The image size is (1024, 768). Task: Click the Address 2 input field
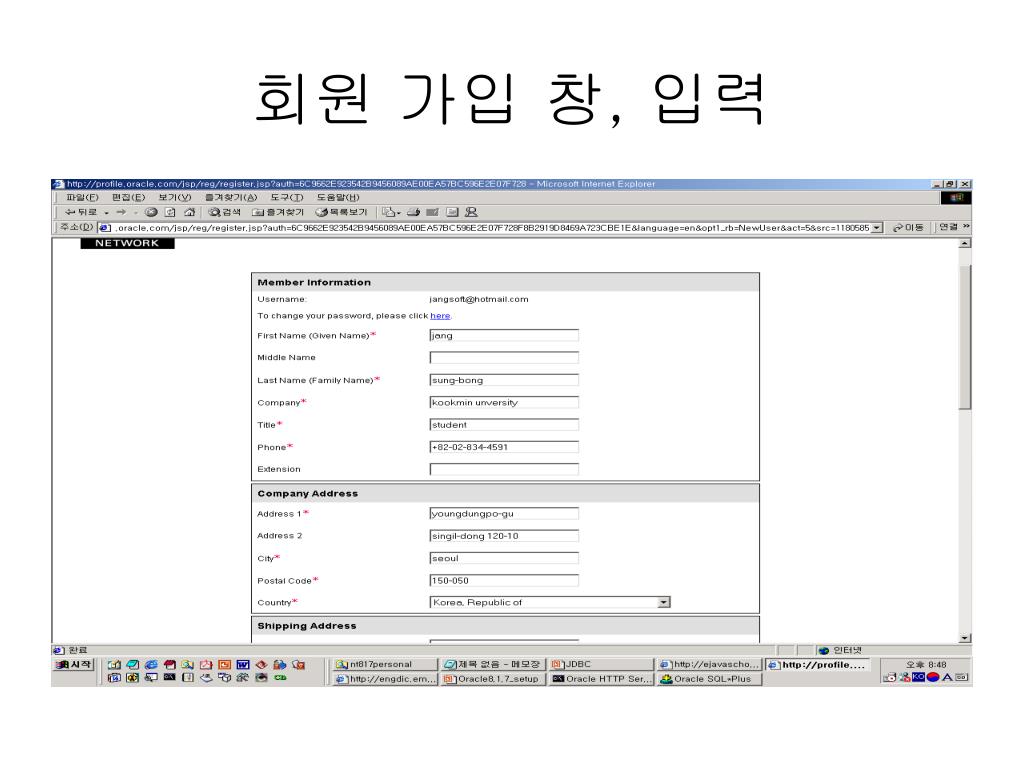point(504,536)
